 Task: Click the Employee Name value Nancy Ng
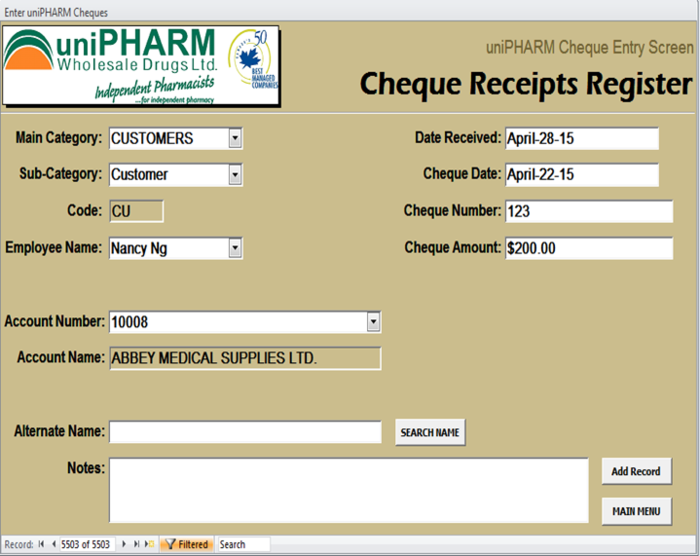coord(139,248)
